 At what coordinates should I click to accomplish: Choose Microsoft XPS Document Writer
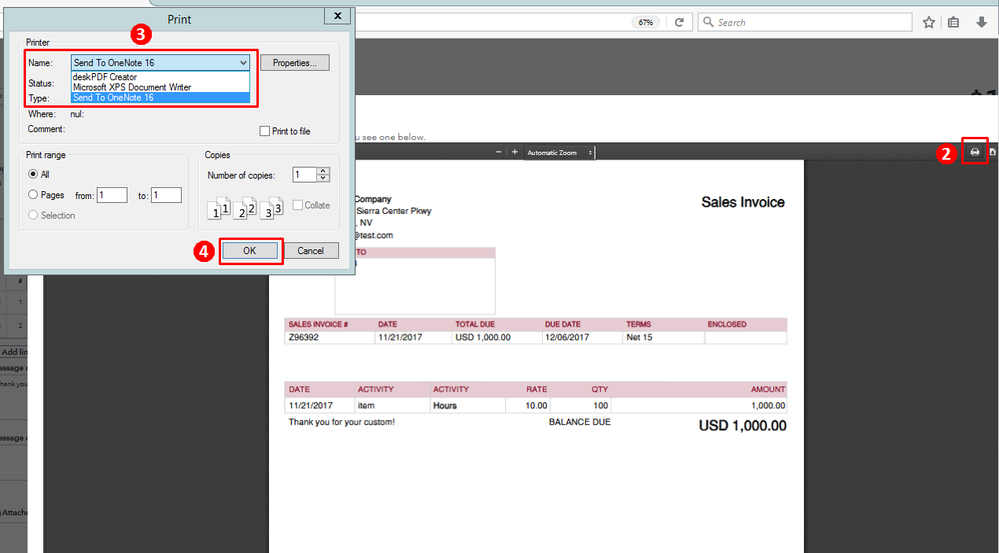(160, 87)
